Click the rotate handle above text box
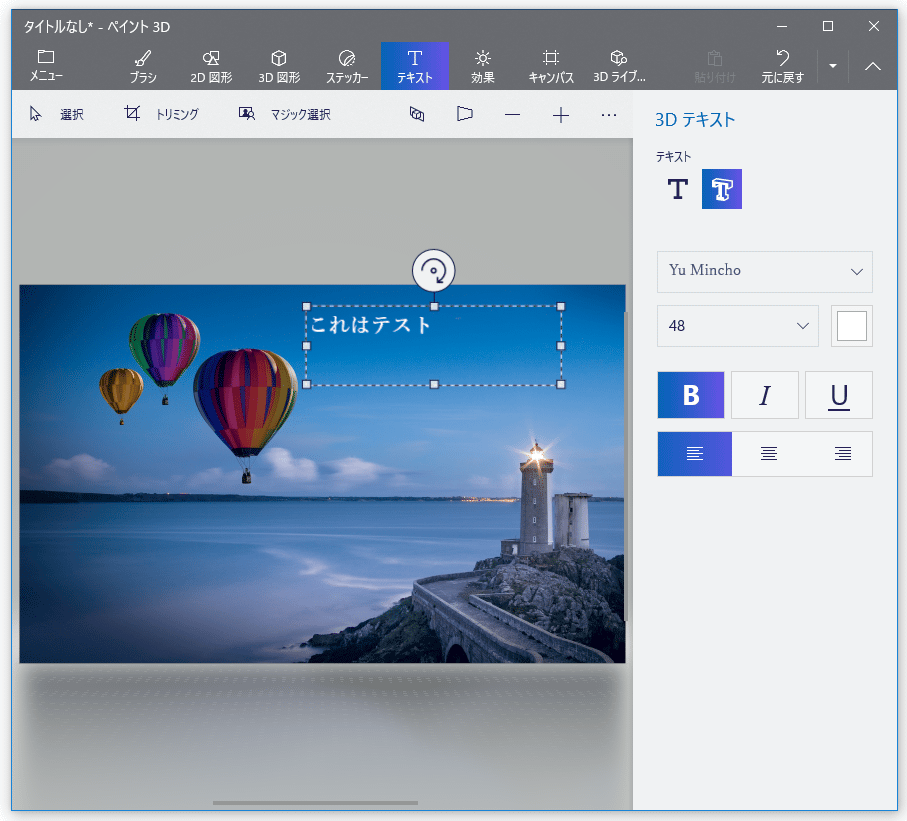The width and height of the screenshot is (907, 821). 434,270
